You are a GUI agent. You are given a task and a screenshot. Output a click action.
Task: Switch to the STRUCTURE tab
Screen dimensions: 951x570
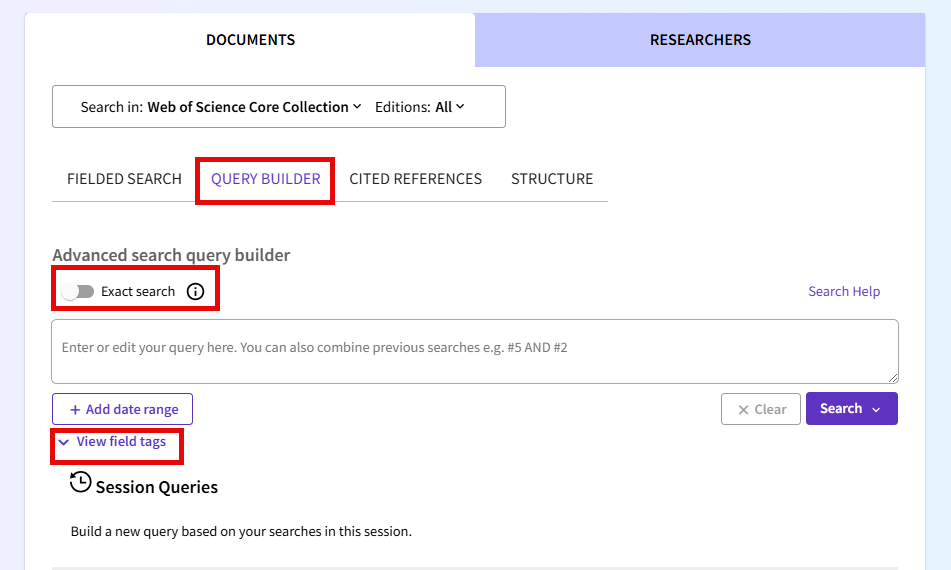point(552,179)
